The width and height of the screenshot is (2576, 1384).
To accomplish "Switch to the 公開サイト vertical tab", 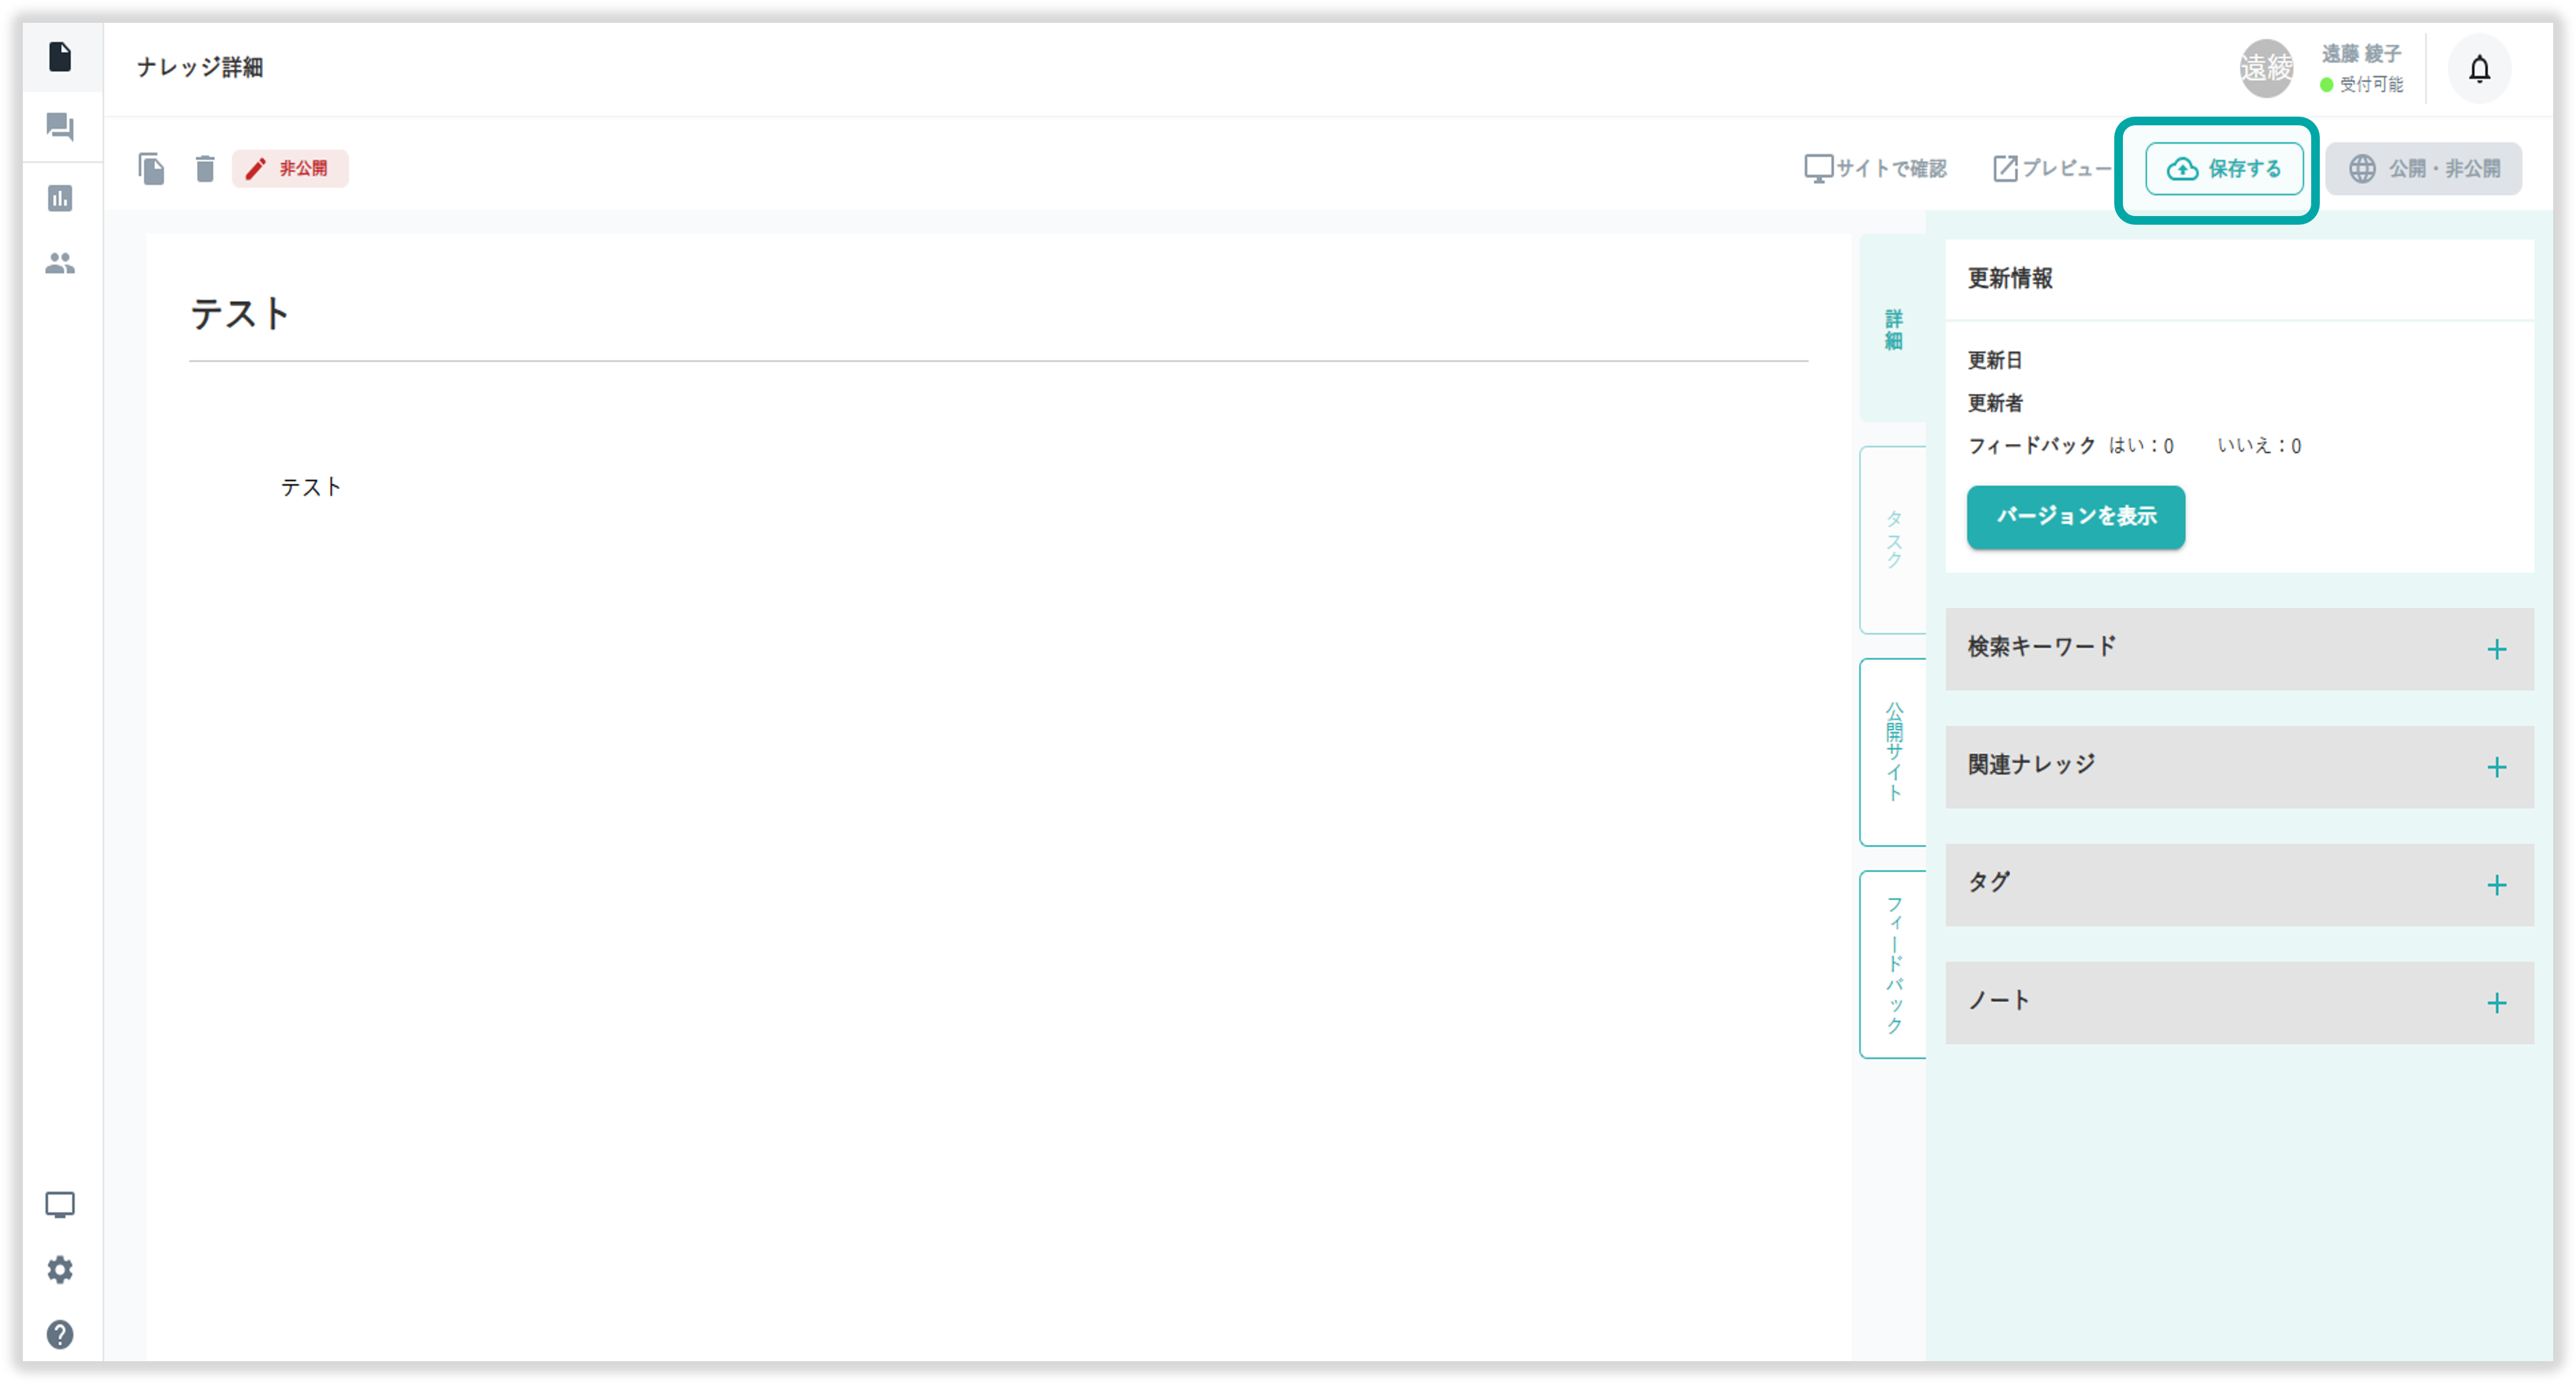I will (1893, 752).
